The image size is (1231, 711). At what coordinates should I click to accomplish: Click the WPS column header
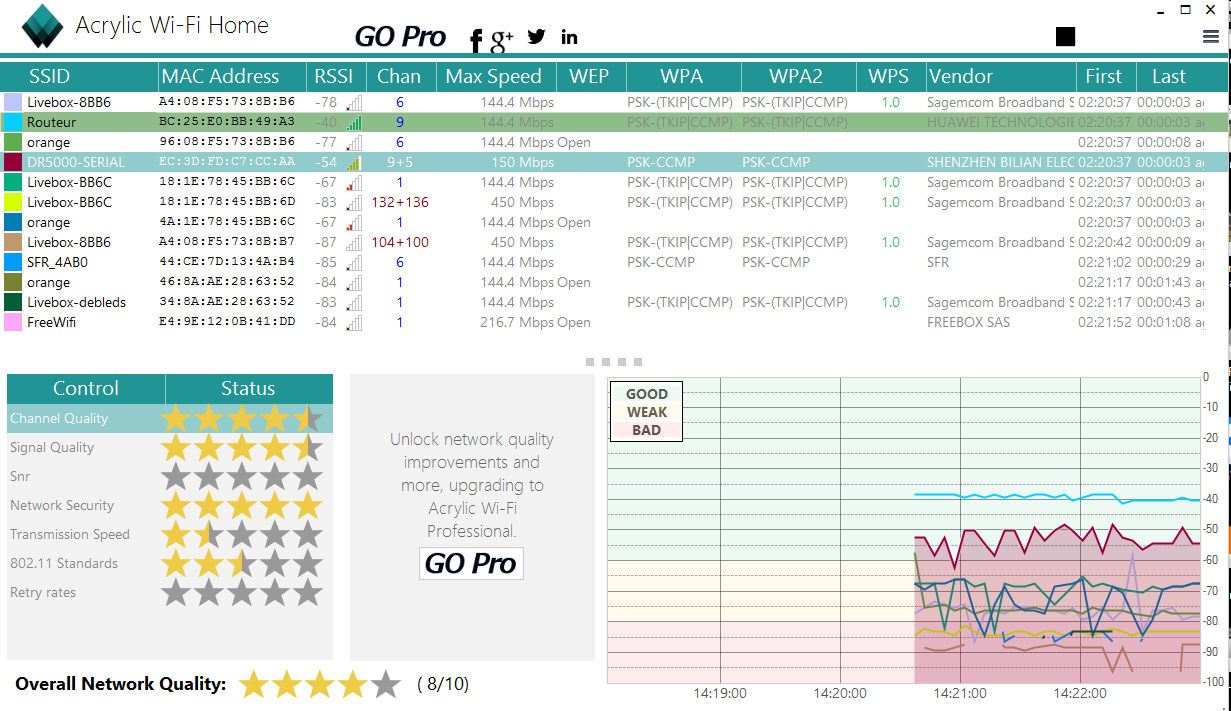coord(889,77)
